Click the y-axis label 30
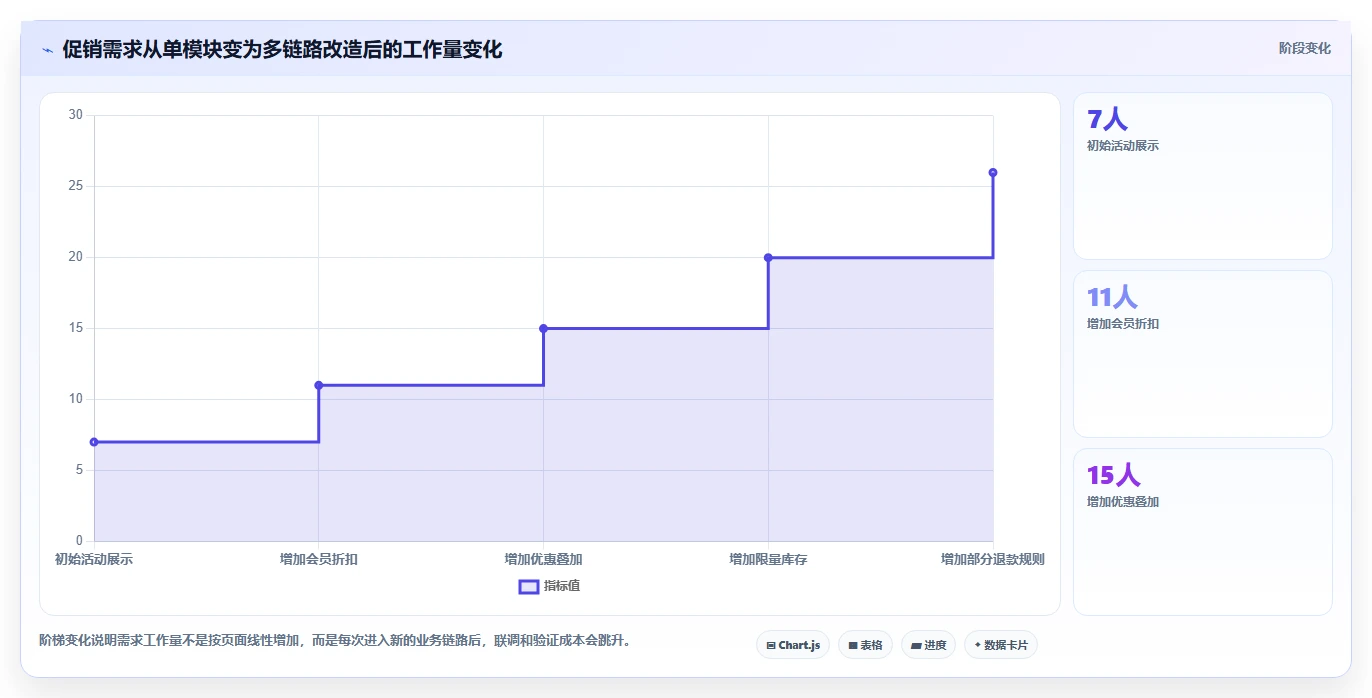Image resolution: width=1372 pixels, height=698 pixels. click(x=76, y=115)
